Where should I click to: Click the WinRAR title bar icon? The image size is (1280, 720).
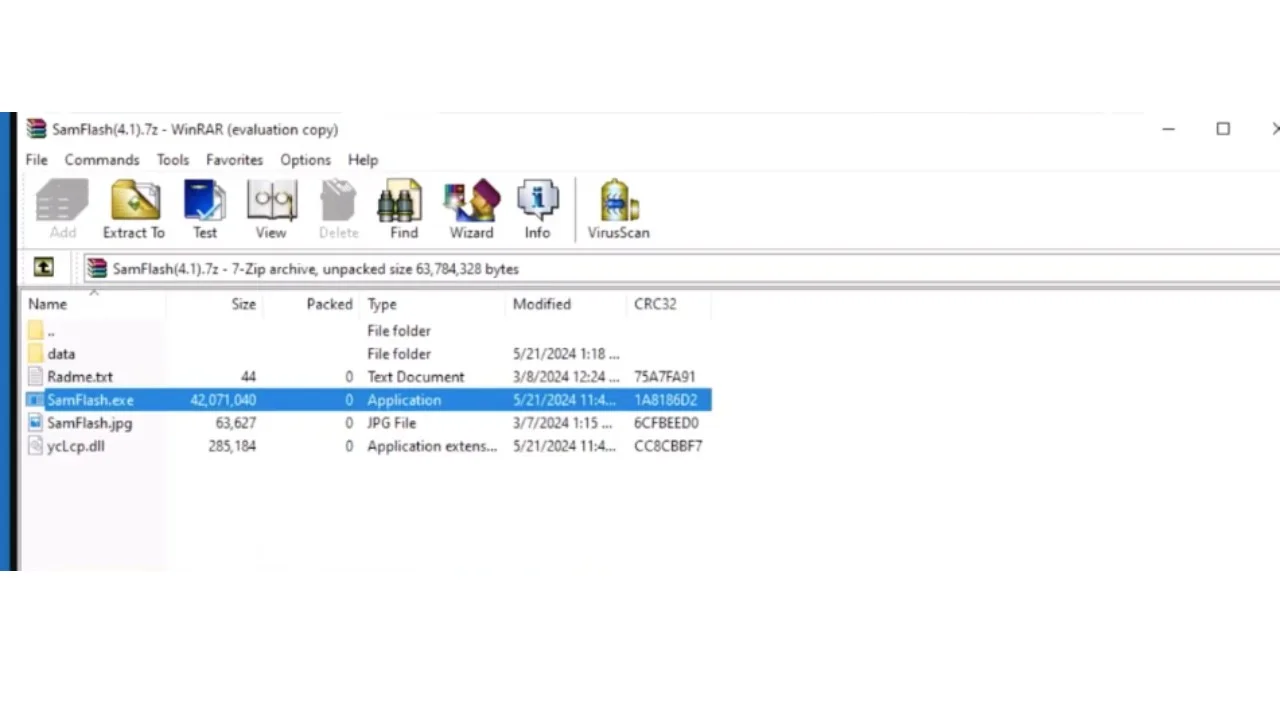tap(37, 129)
